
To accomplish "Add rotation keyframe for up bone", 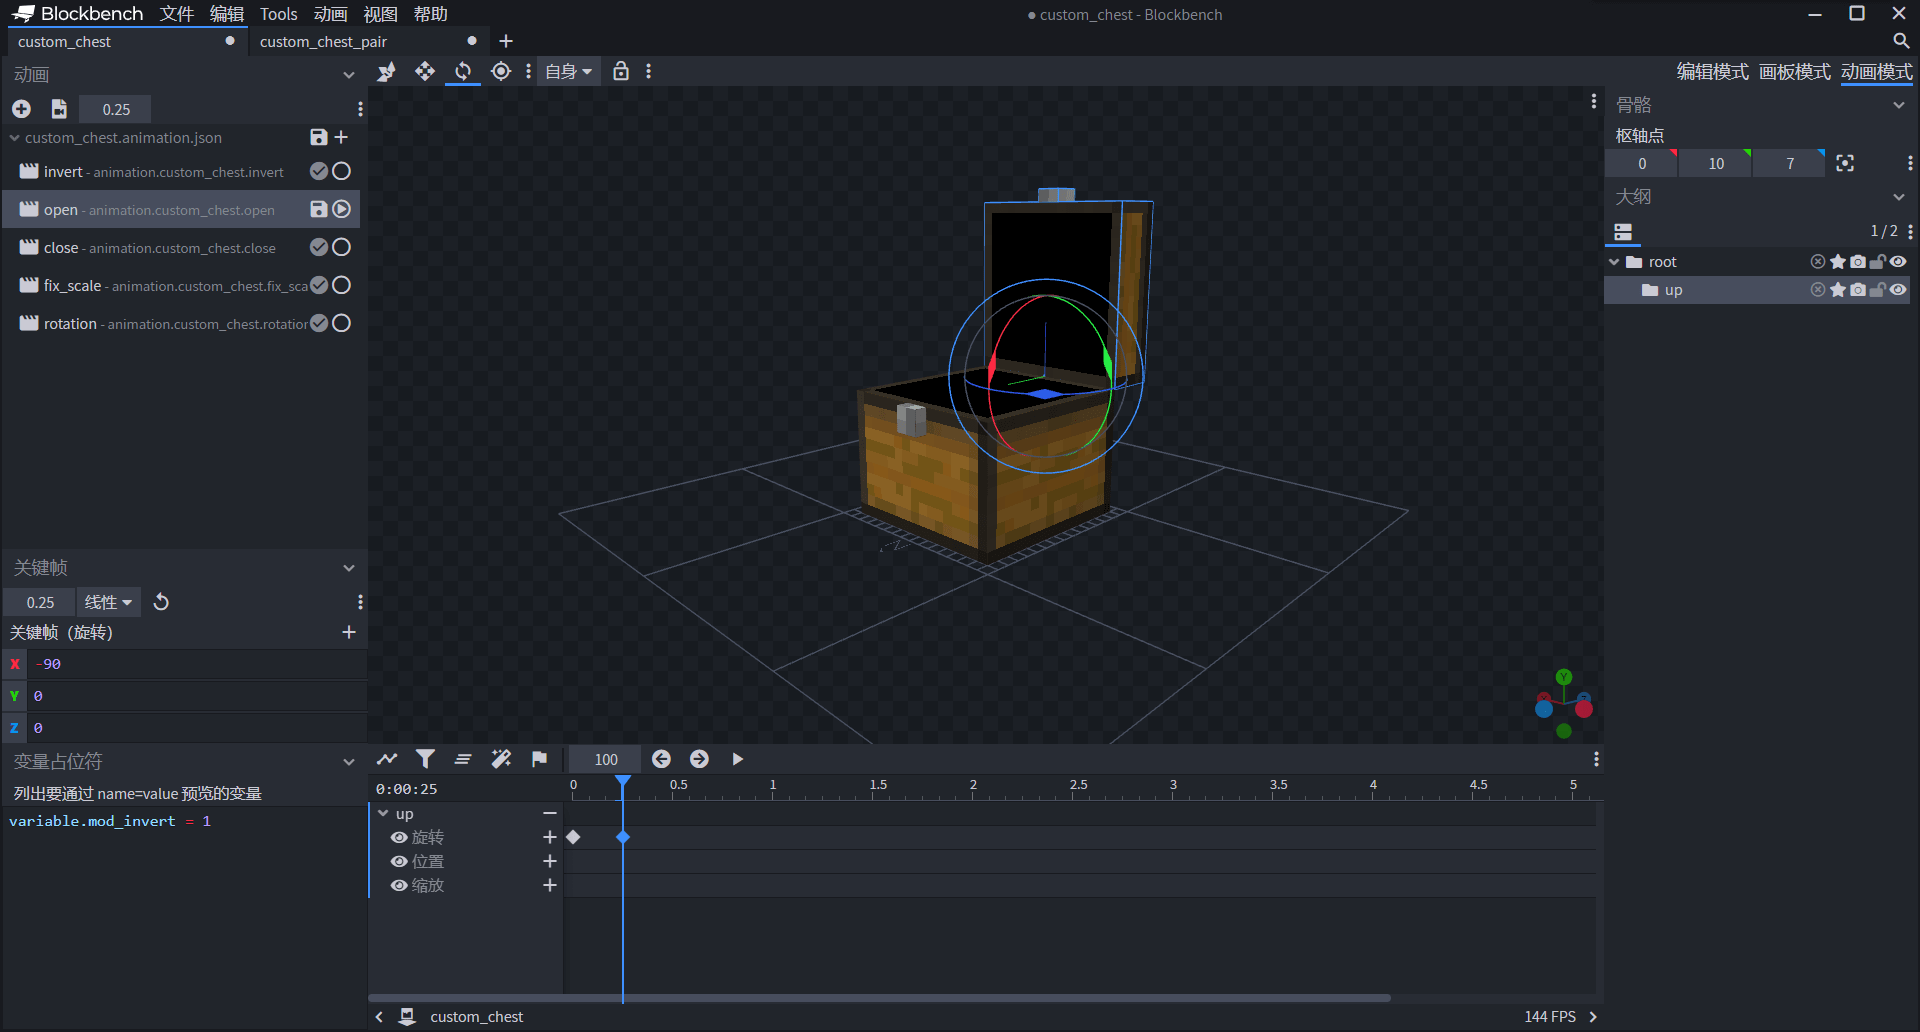I will pyautogui.click(x=549, y=837).
